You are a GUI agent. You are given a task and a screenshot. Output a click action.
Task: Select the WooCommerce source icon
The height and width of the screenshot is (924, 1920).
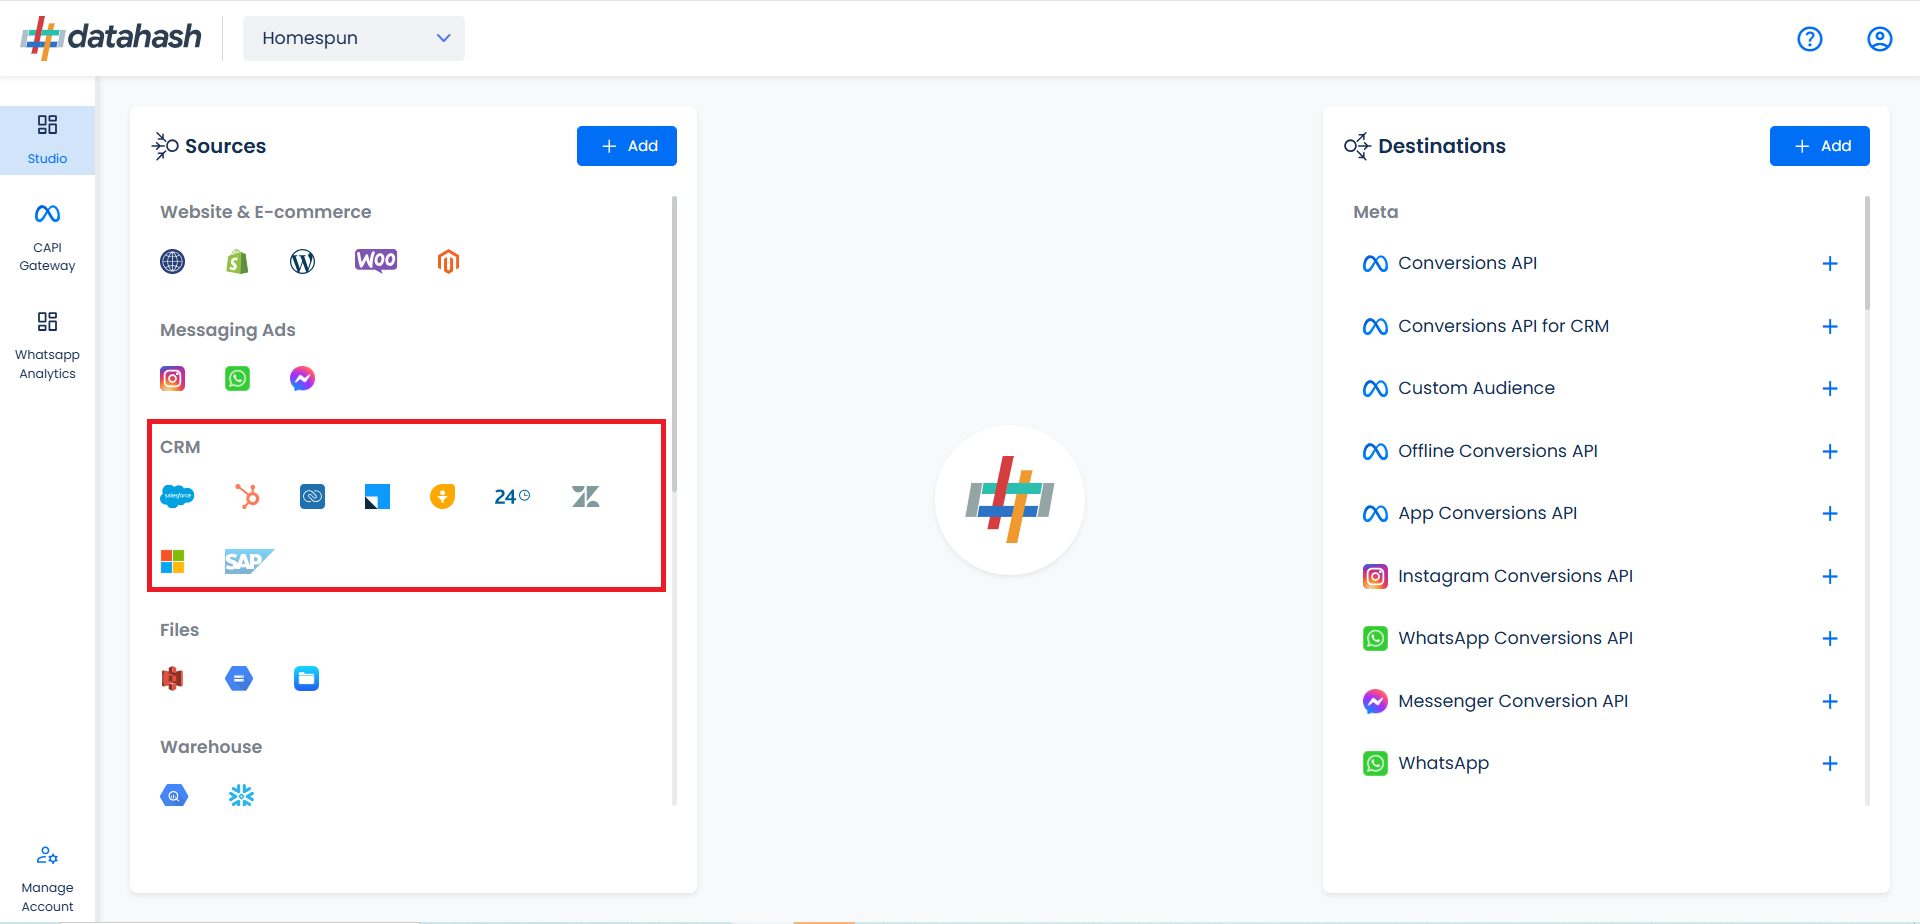(x=376, y=261)
